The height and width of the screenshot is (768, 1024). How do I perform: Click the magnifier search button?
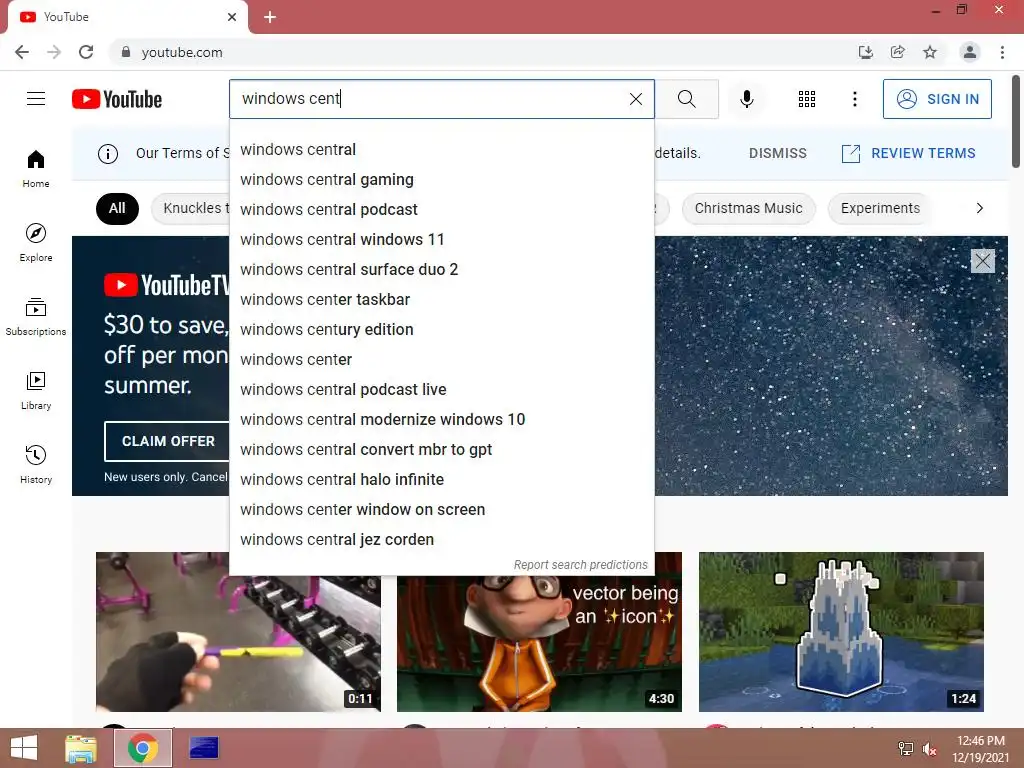[x=686, y=99]
